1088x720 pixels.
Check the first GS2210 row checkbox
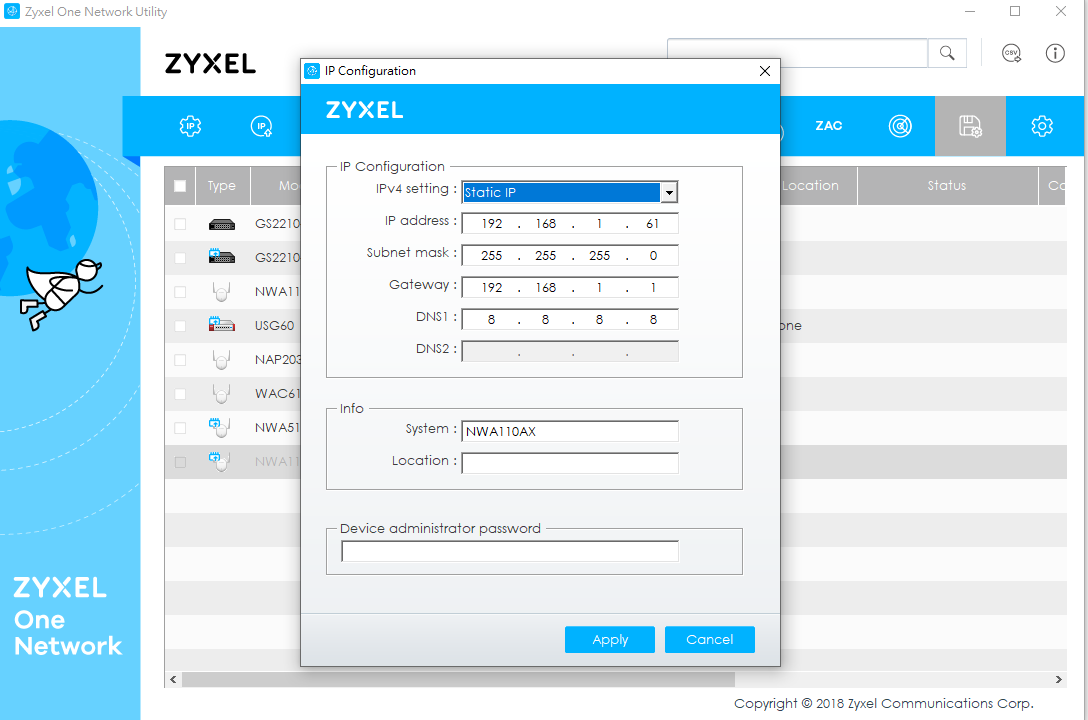coord(180,224)
